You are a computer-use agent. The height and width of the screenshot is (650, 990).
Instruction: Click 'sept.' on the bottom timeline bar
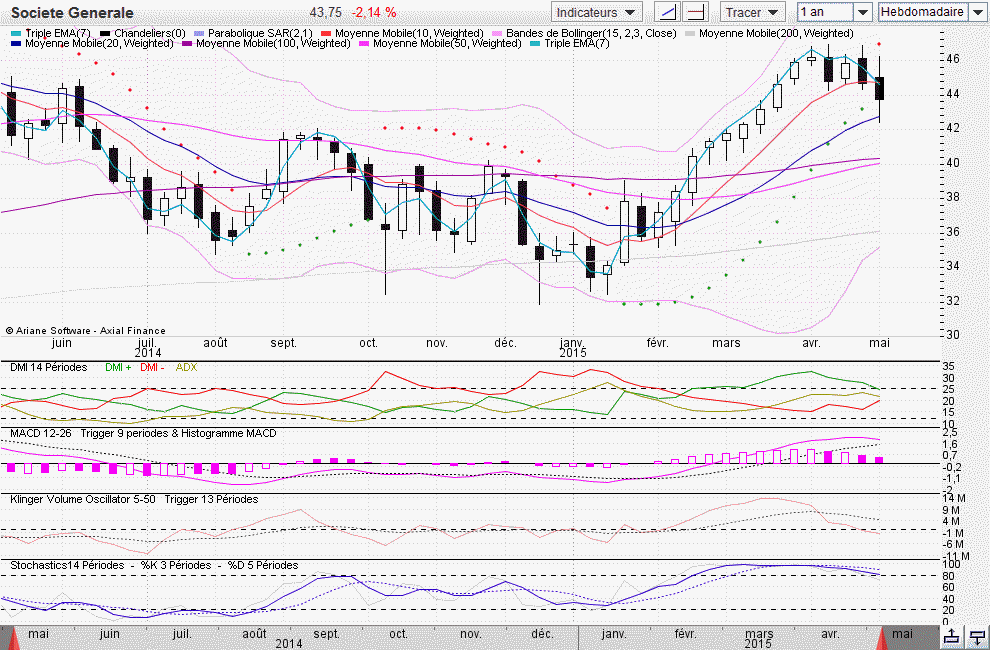point(326,634)
